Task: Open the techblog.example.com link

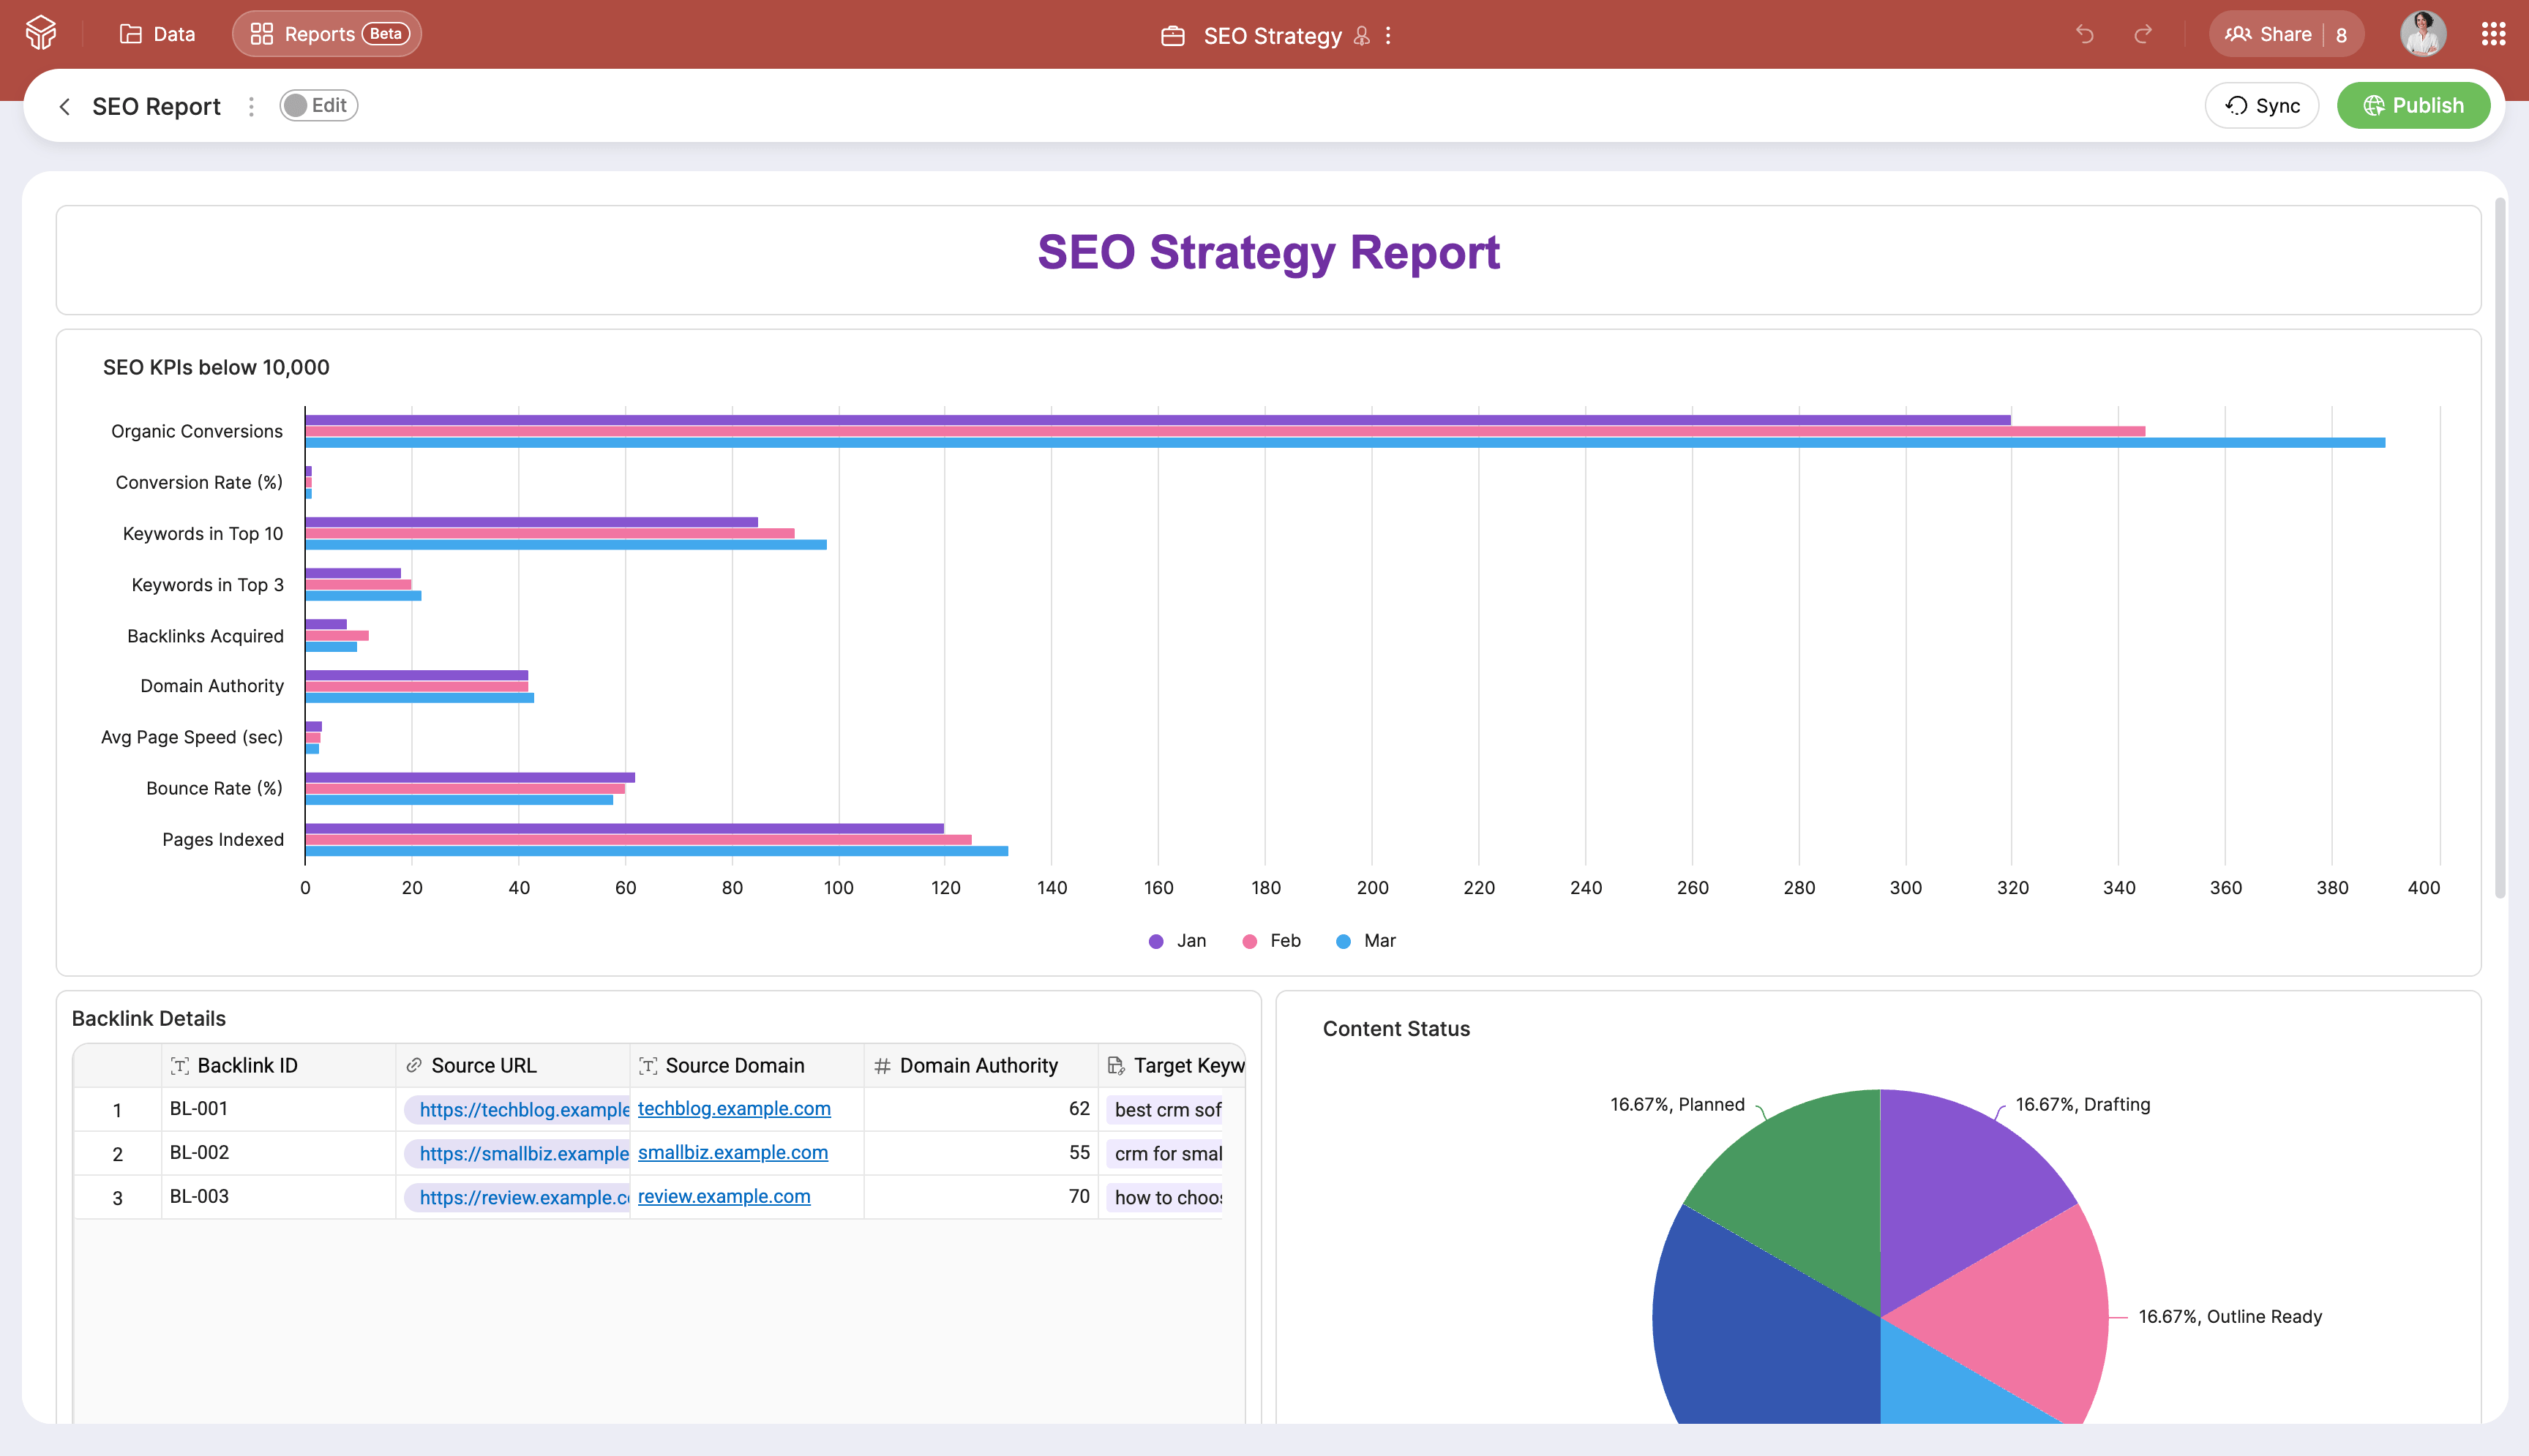Action: [x=734, y=1109]
